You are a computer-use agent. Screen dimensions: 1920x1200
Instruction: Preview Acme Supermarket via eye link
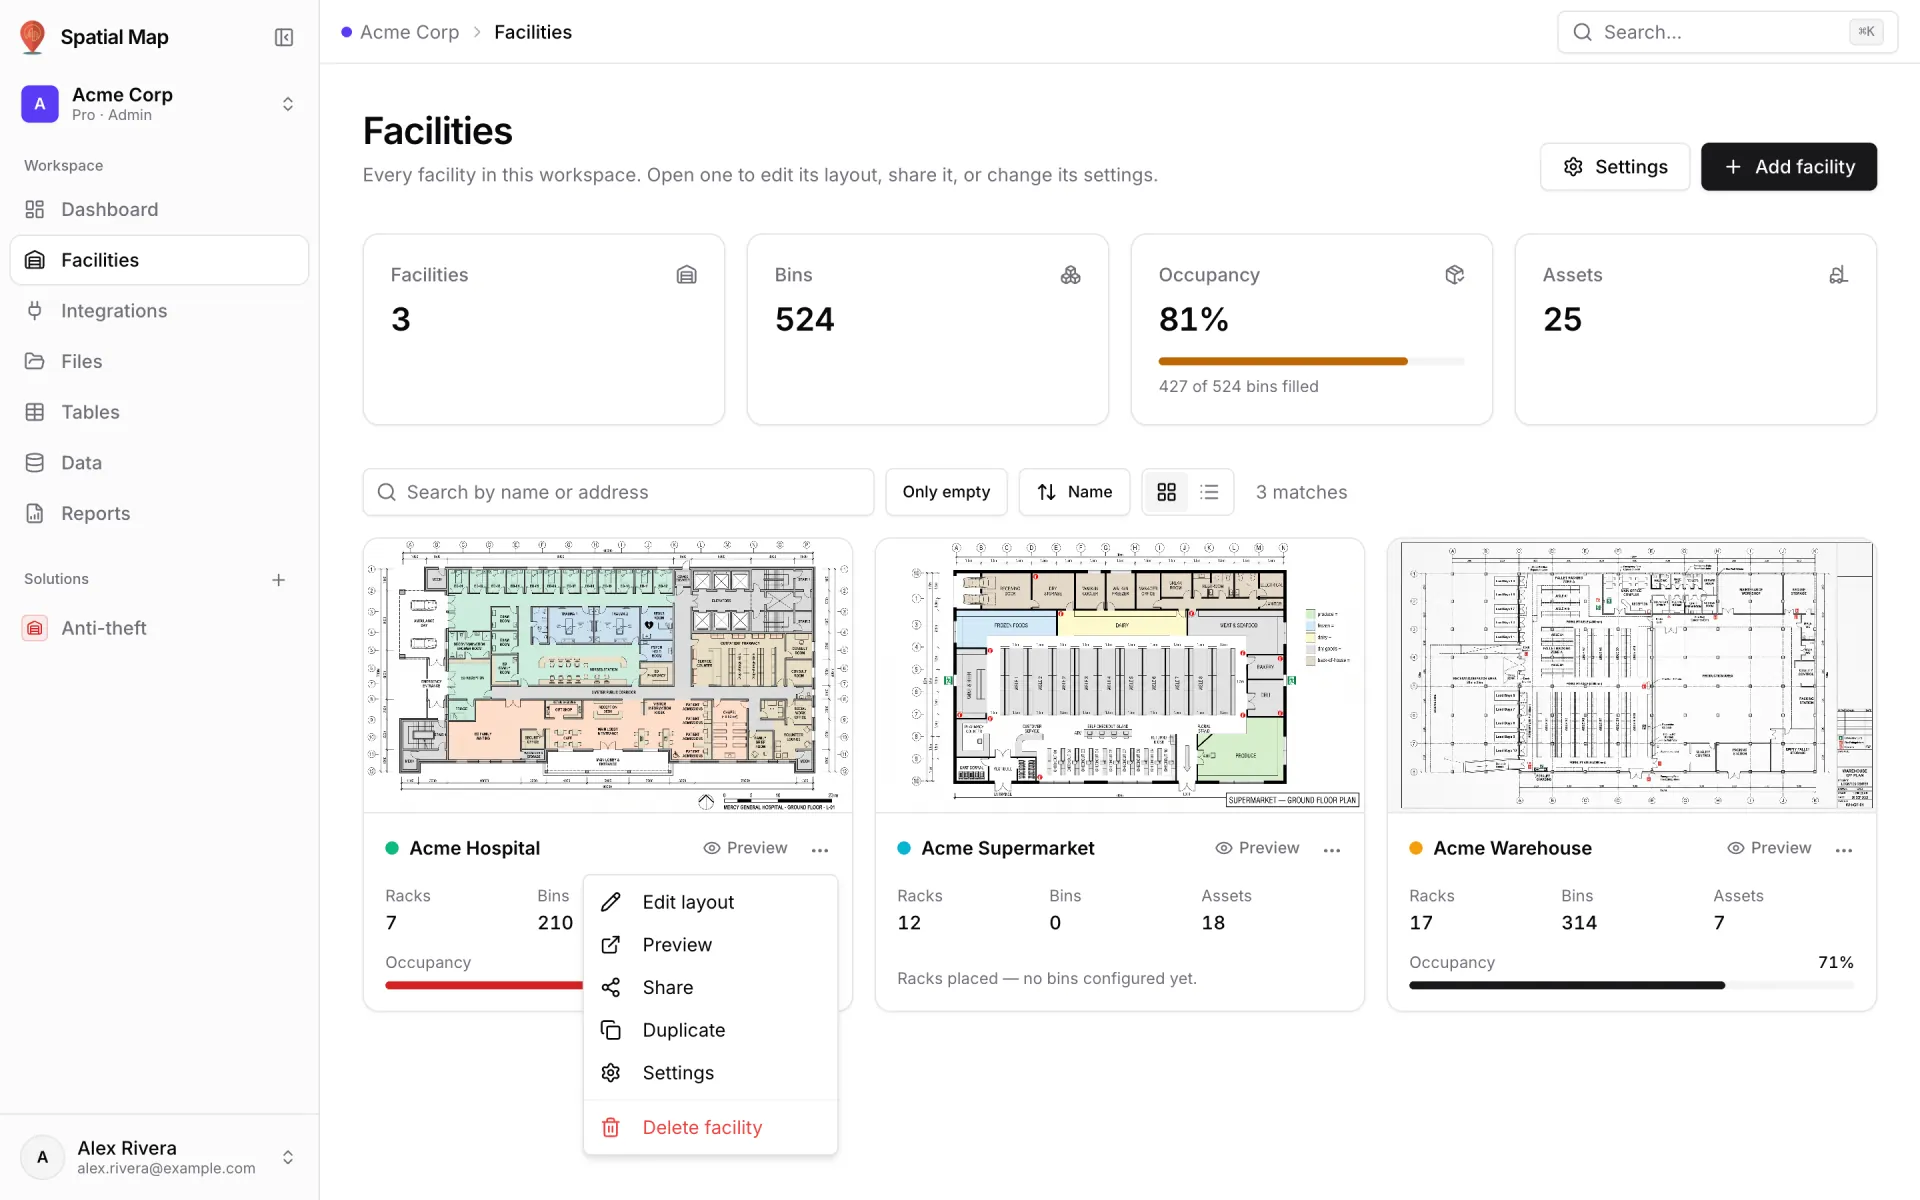[1257, 848]
